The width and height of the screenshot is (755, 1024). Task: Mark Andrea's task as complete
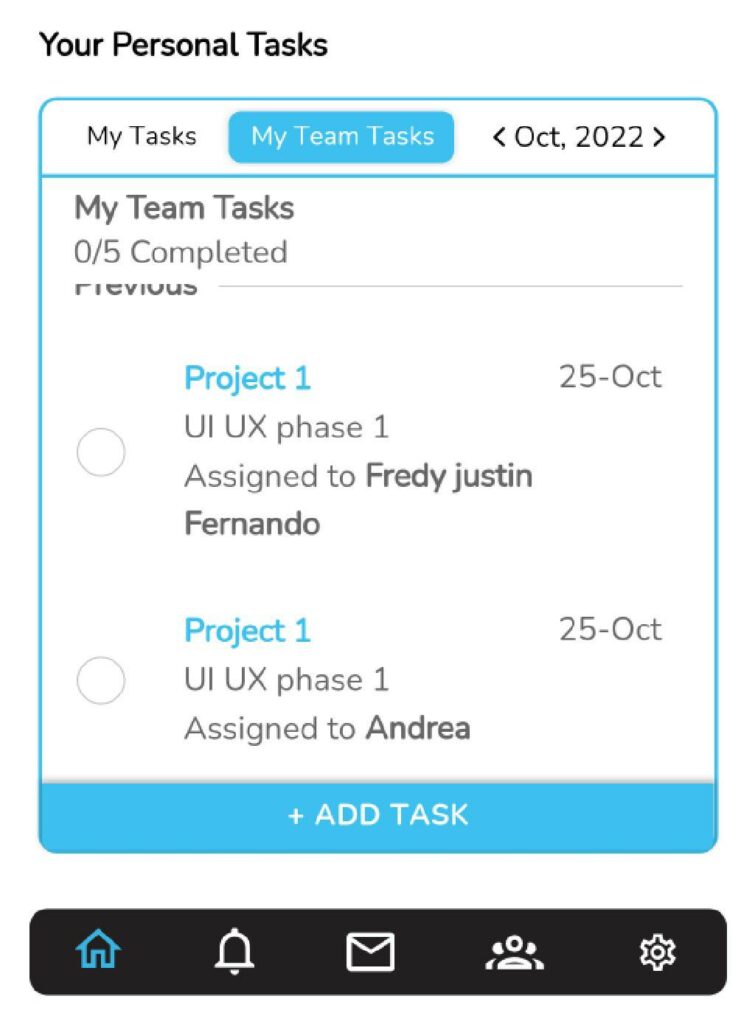101,680
